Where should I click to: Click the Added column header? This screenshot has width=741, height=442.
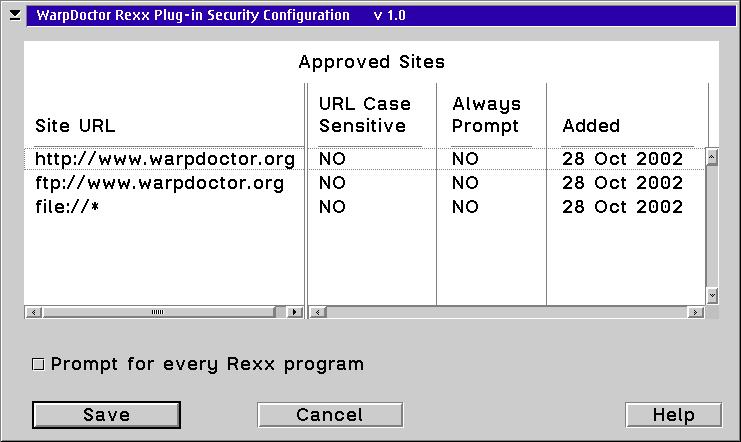(591, 126)
